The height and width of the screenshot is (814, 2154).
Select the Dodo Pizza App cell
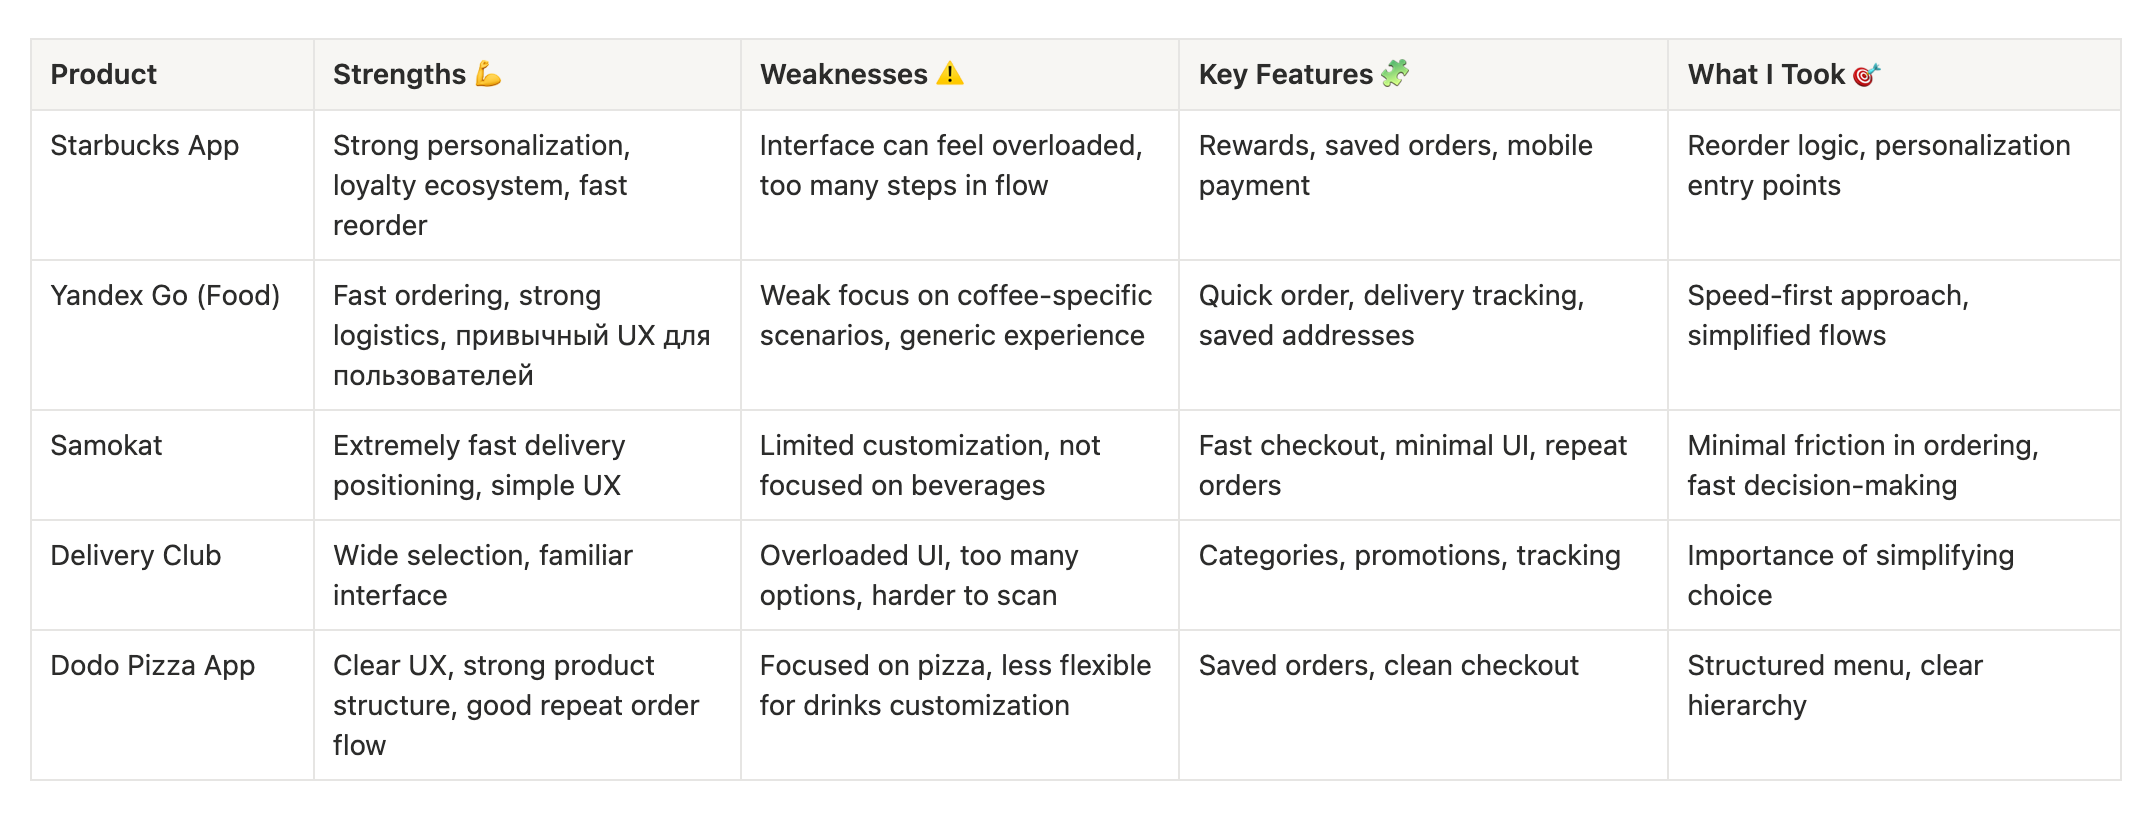tap(153, 666)
